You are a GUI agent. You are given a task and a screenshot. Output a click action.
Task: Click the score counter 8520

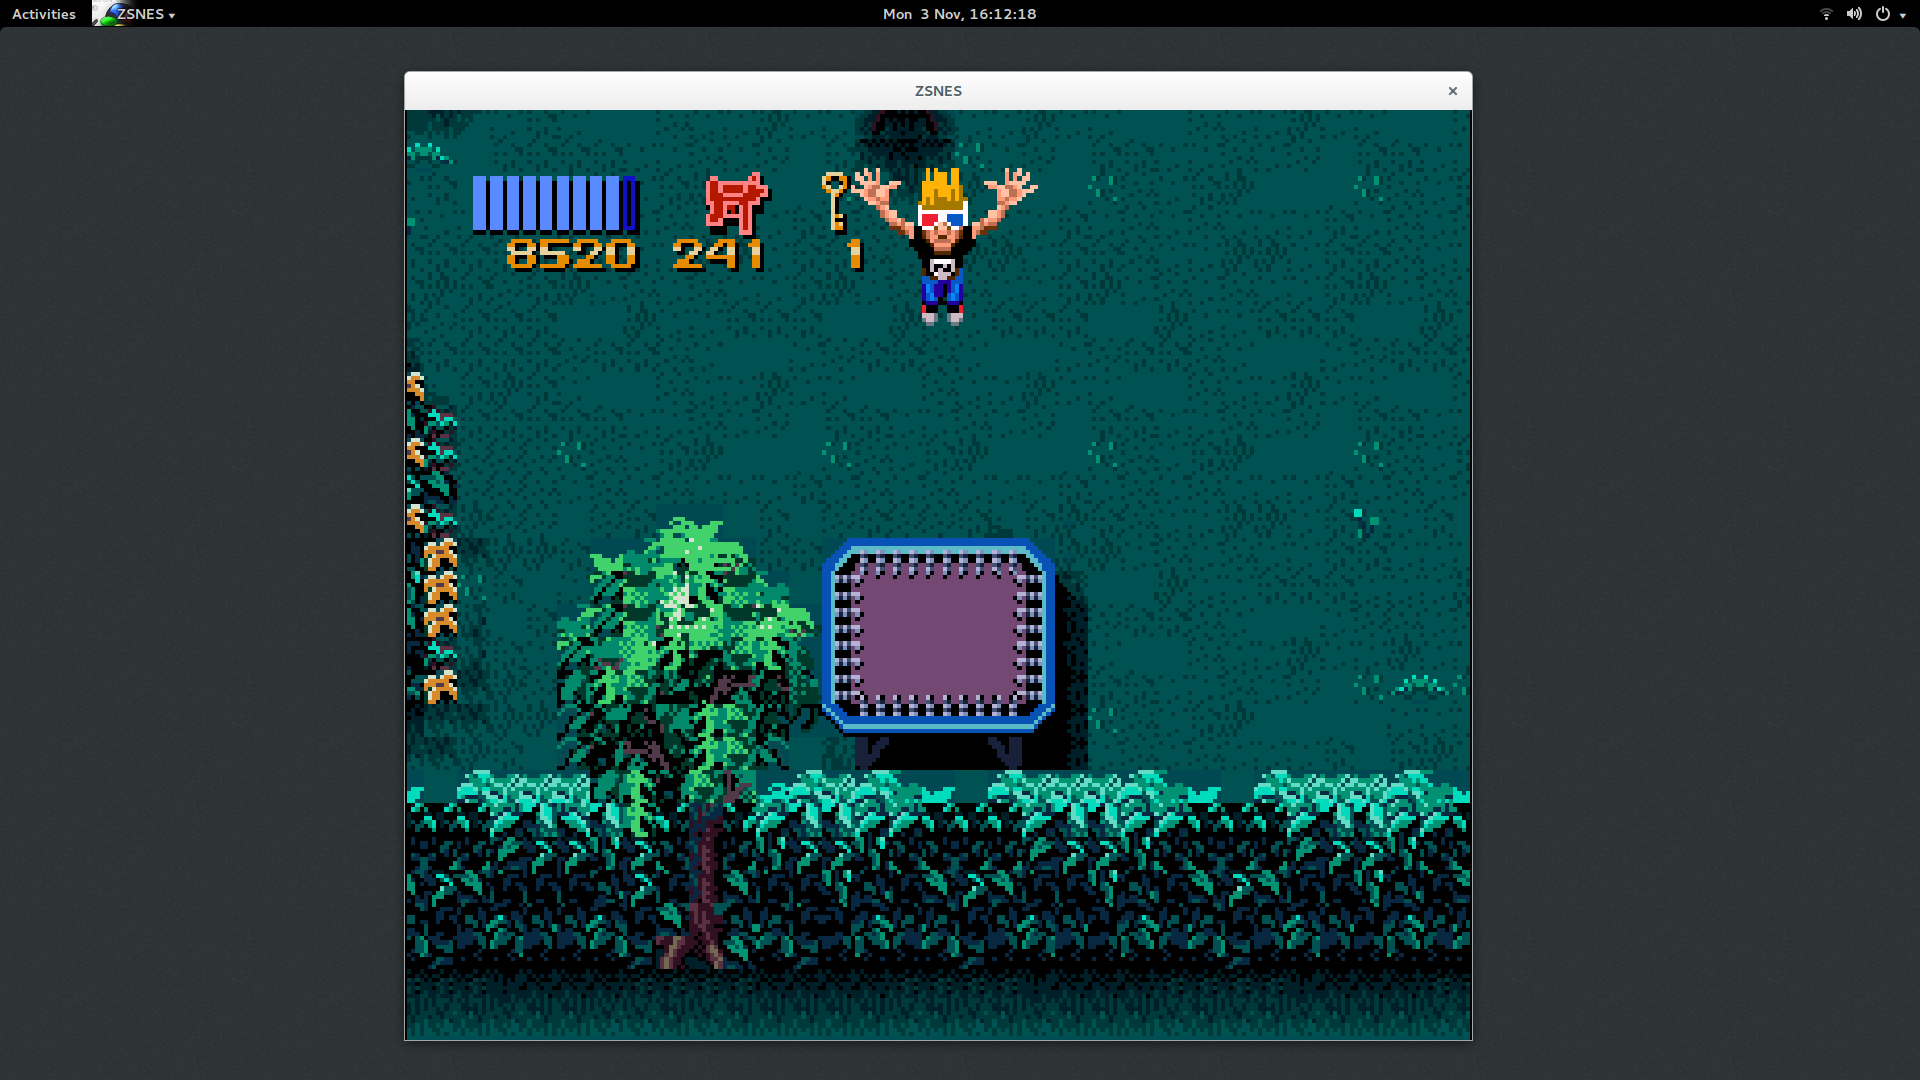[571, 254]
